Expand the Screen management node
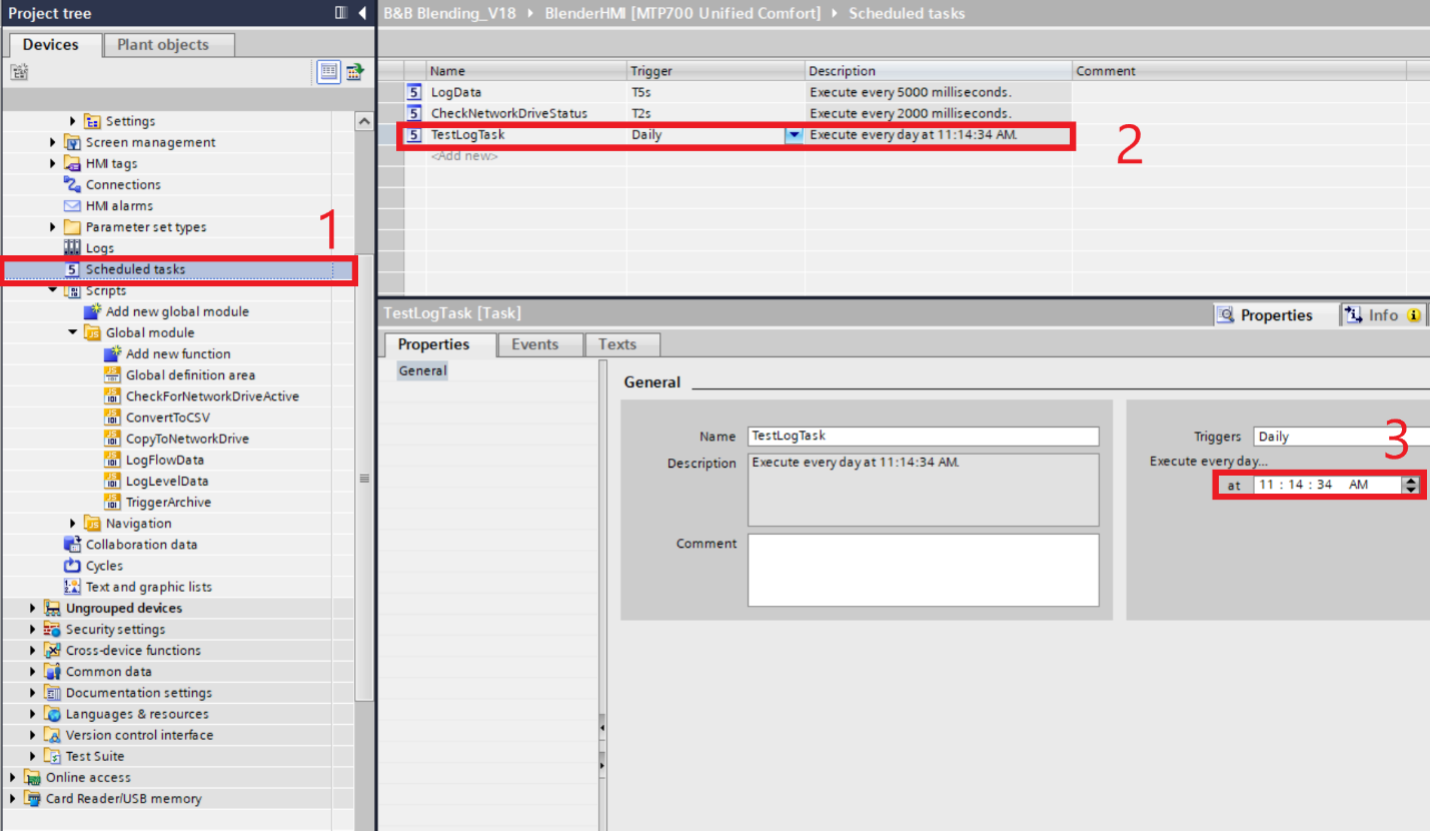1430x834 pixels. coord(53,142)
